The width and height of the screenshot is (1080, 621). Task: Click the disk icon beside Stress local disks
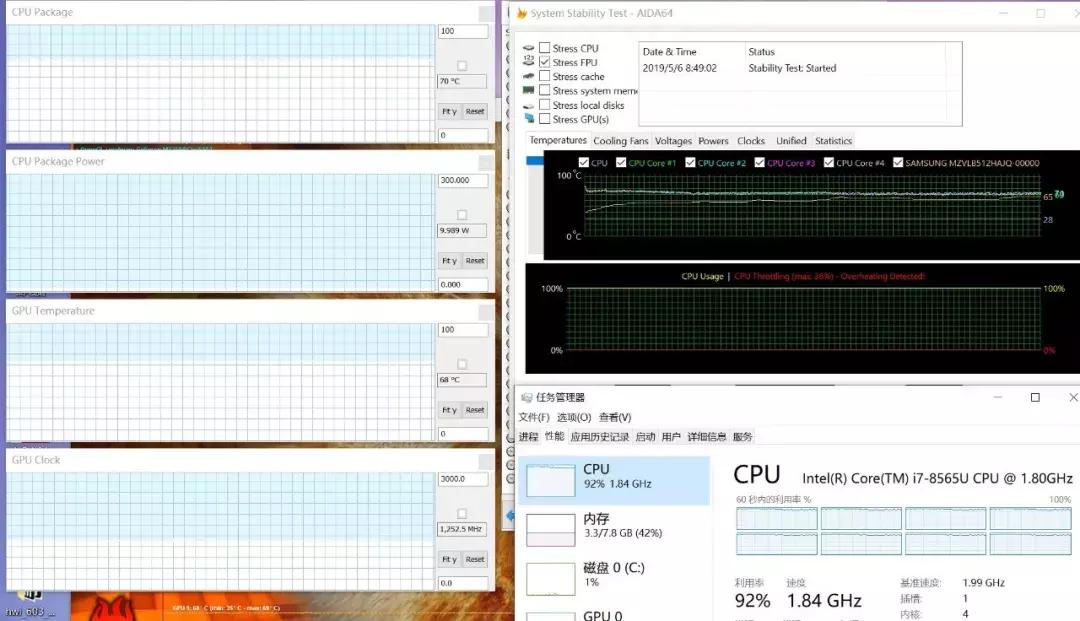coord(528,105)
